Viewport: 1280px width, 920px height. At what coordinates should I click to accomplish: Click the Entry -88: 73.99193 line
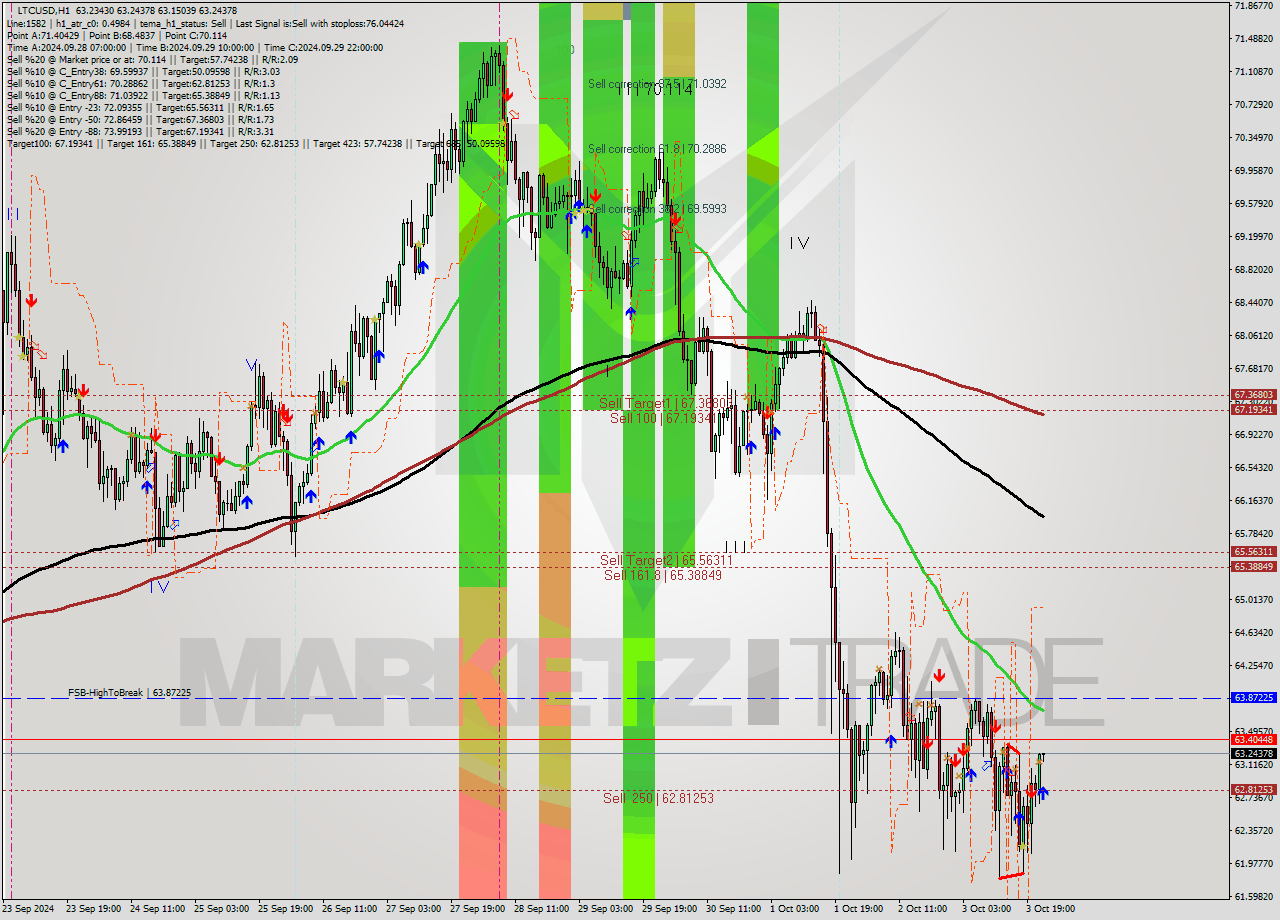tap(140, 131)
